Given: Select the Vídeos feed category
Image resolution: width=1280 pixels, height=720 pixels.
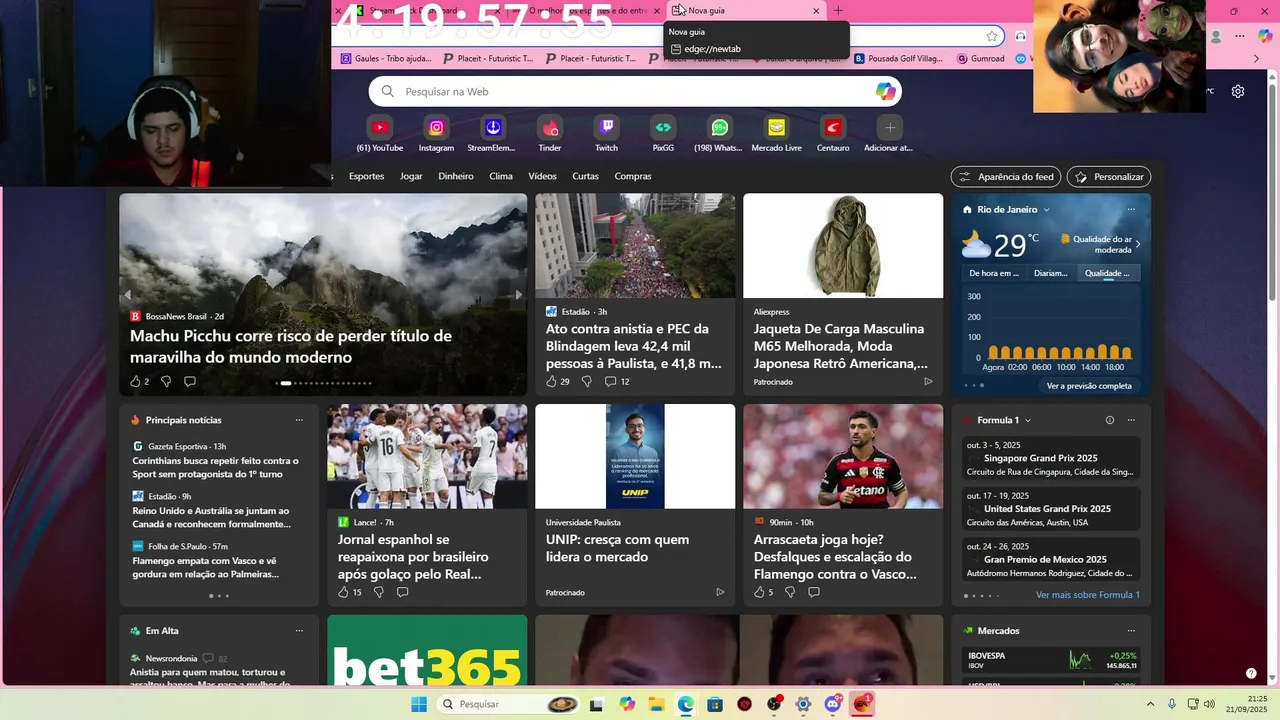Looking at the screenshot, I should coord(542,176).
